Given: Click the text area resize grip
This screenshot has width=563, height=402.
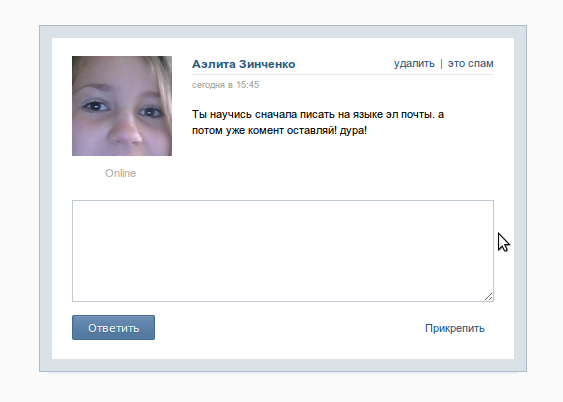Looking at the screenshot, I should pyautogui.click(x=489, y=296).
